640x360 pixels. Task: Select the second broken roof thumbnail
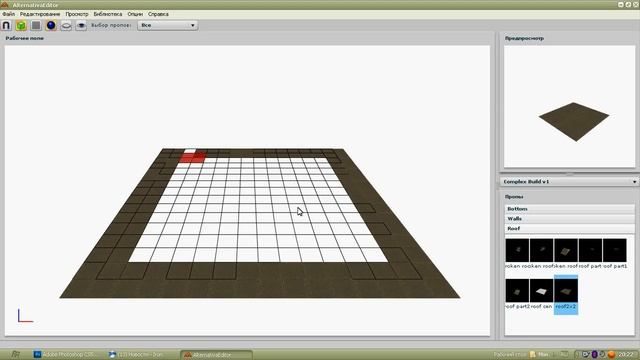coord(542,250)
